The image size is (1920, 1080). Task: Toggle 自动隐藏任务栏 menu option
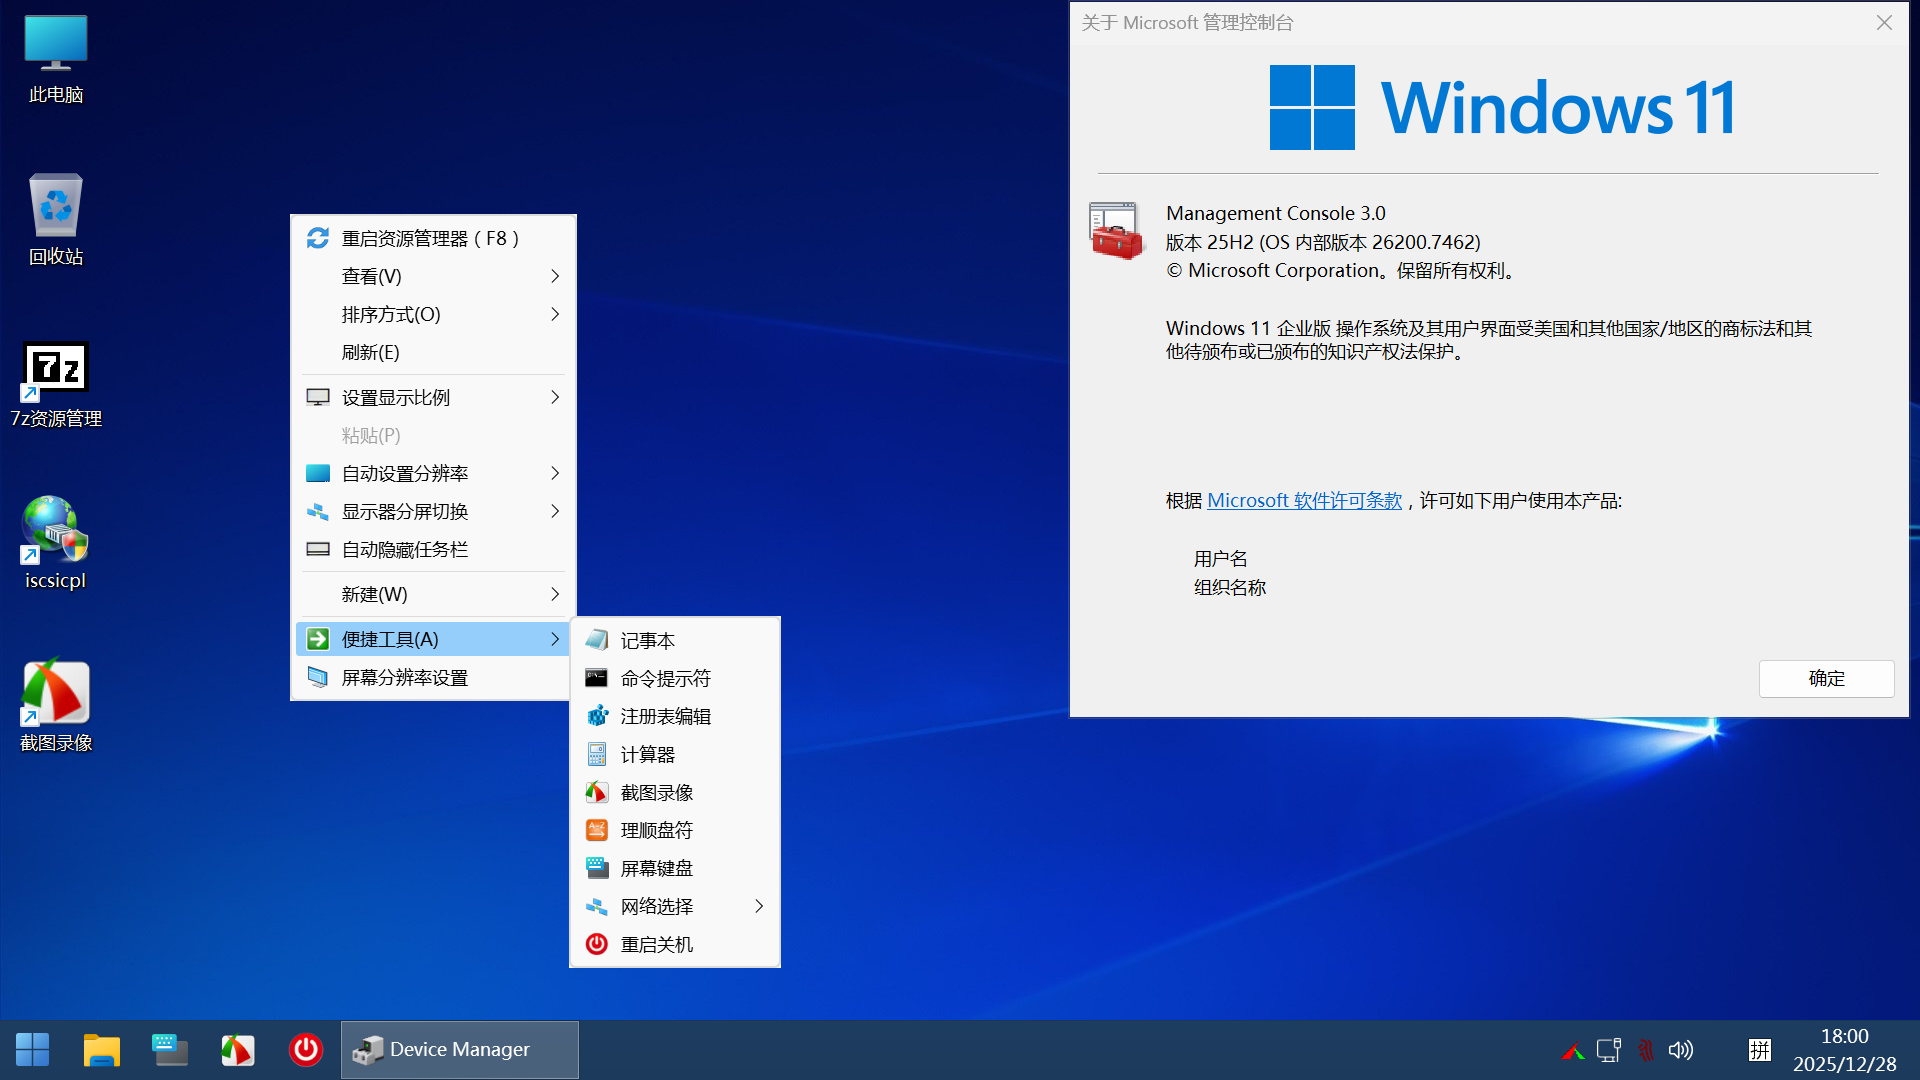(405, 550)
